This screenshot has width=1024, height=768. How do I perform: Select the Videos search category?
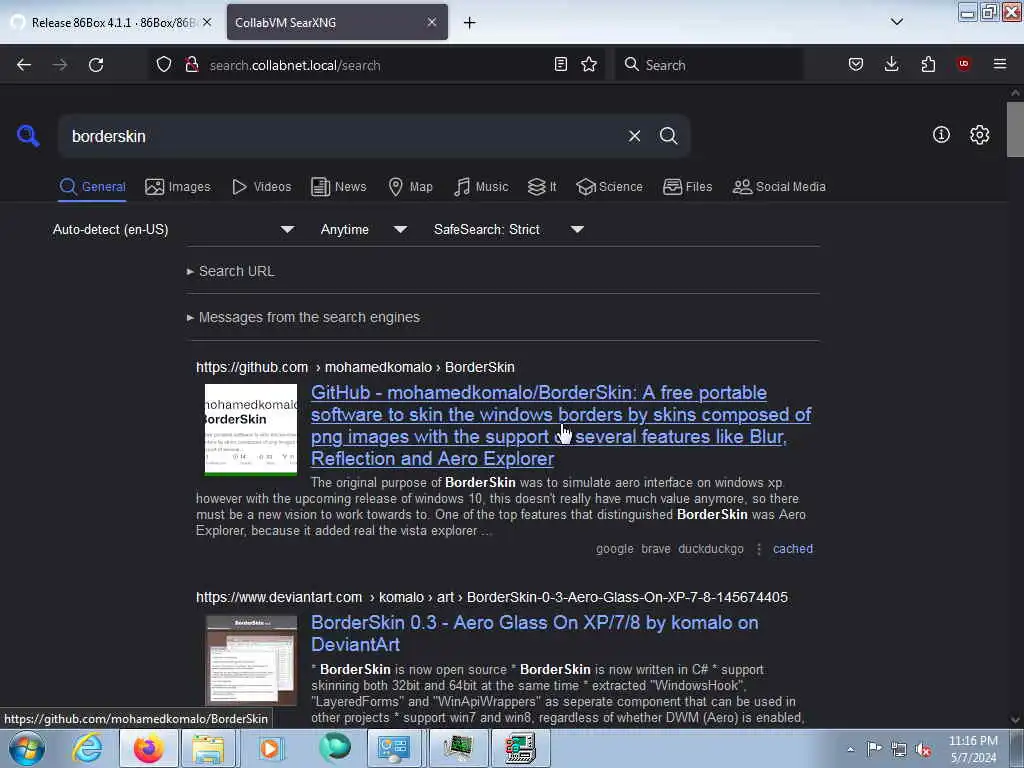(261, 187)
